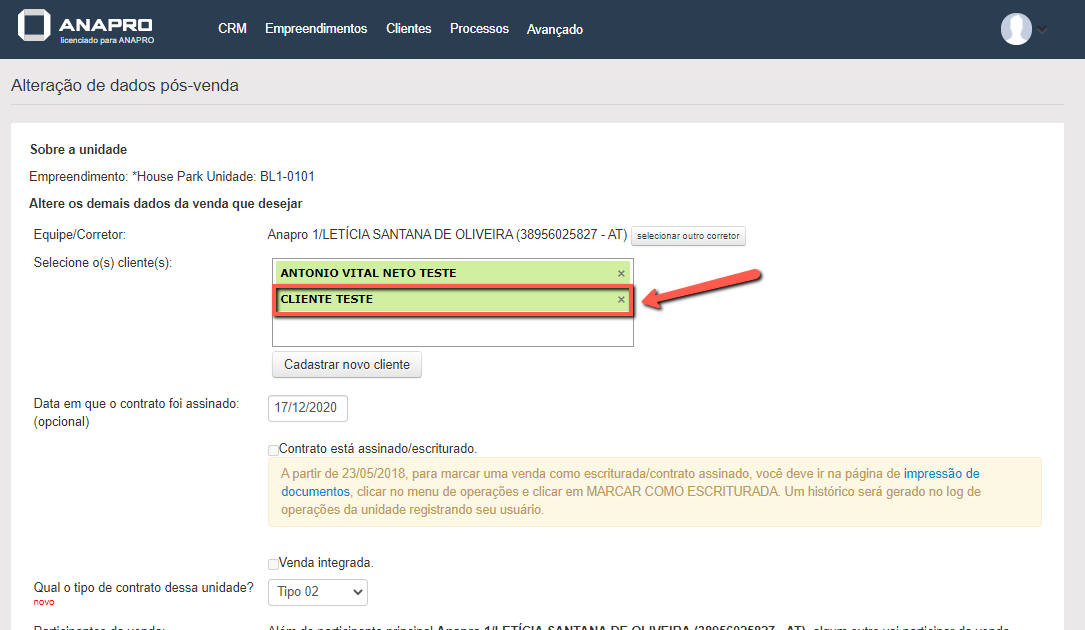Click the ANAPRO logo
Screen dimensions: 1085x630
coord(86,28)
